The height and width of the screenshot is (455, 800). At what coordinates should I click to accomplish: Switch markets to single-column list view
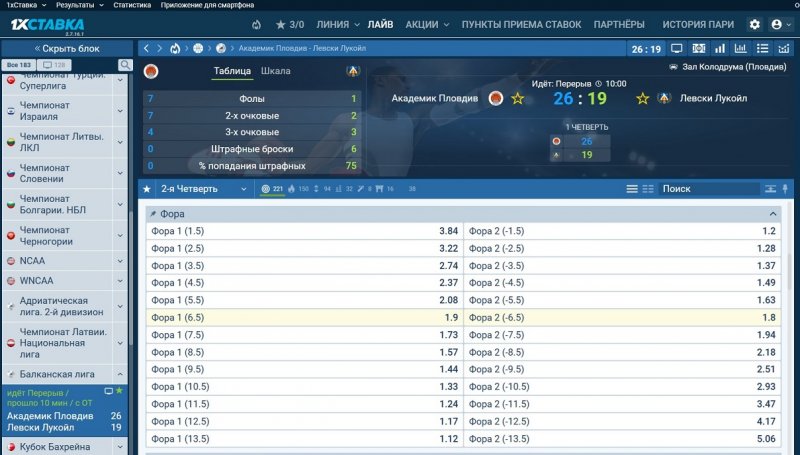point(632,188)
